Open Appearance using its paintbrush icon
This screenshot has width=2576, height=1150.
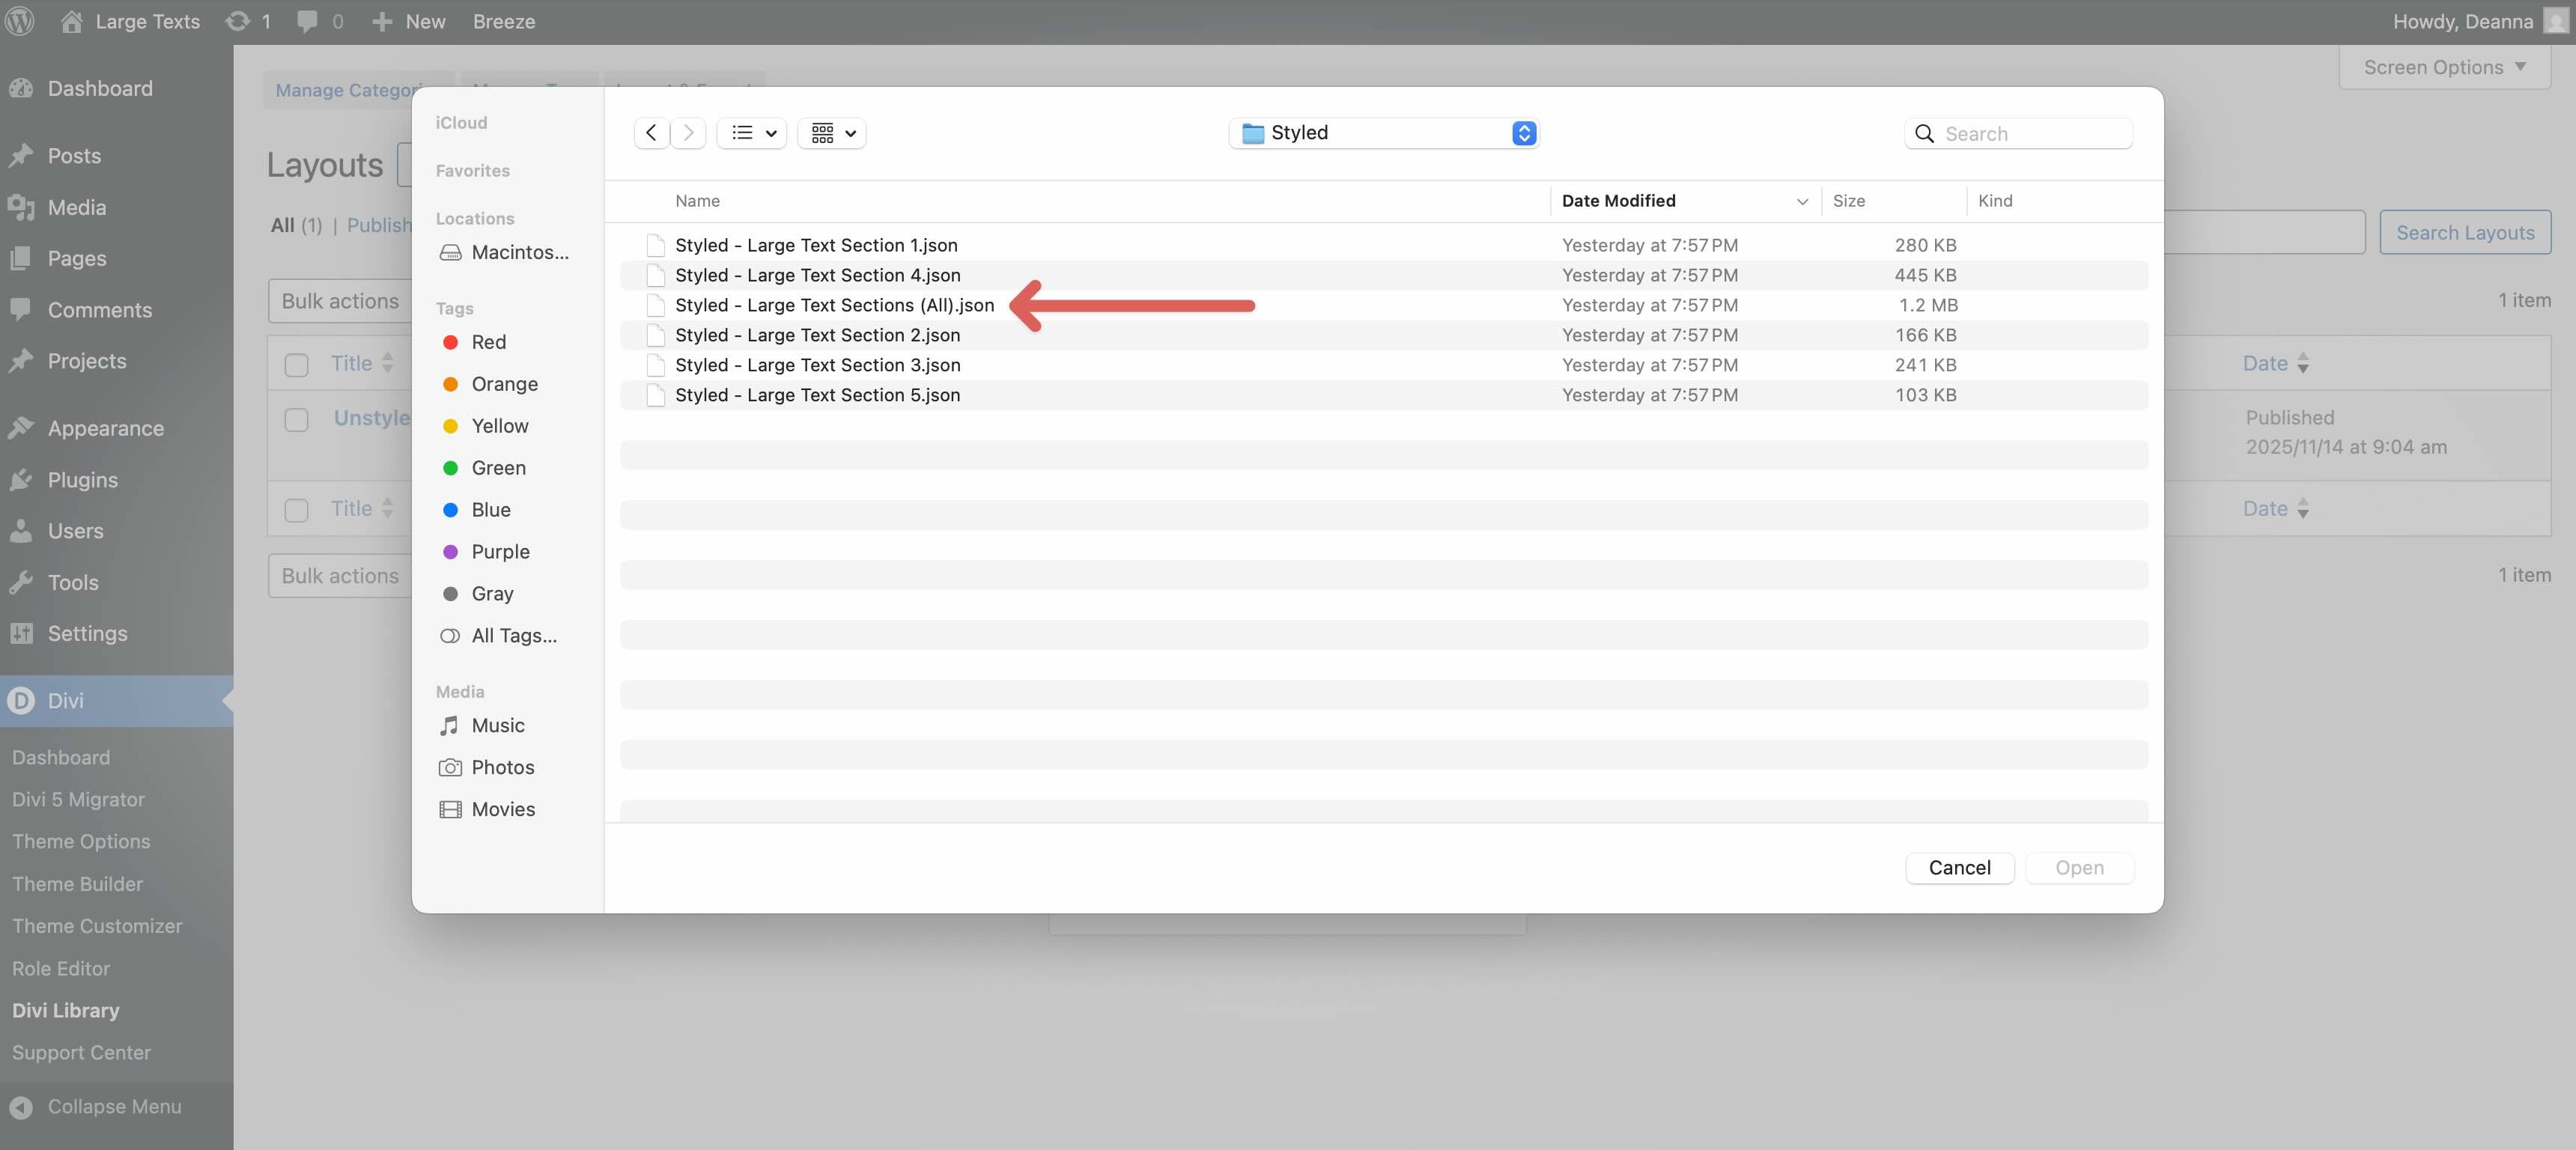coord(22,427)
